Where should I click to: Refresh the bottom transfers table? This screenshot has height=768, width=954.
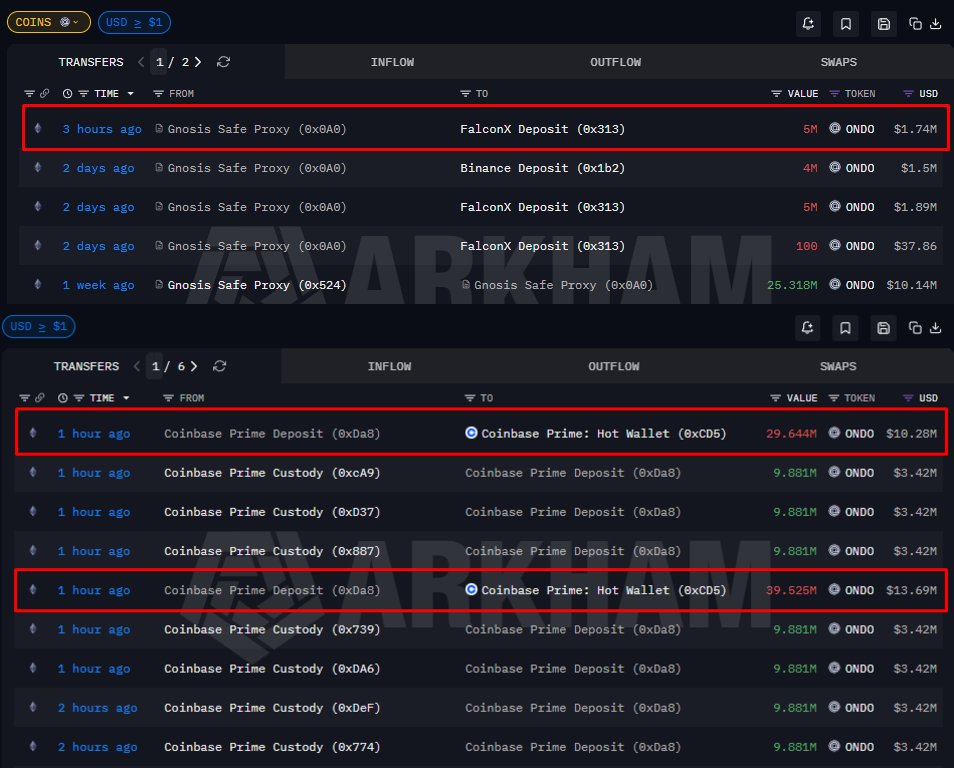(x=220, y=366)
